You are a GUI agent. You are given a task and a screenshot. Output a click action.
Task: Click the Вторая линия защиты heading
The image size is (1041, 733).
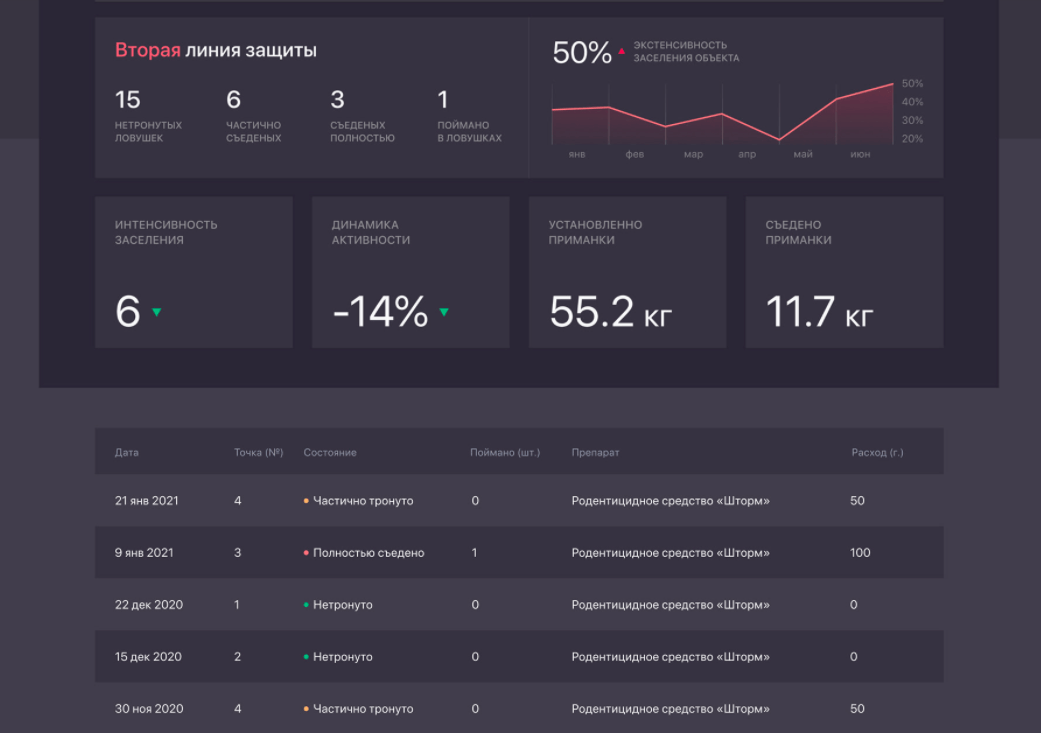point(216,50)
